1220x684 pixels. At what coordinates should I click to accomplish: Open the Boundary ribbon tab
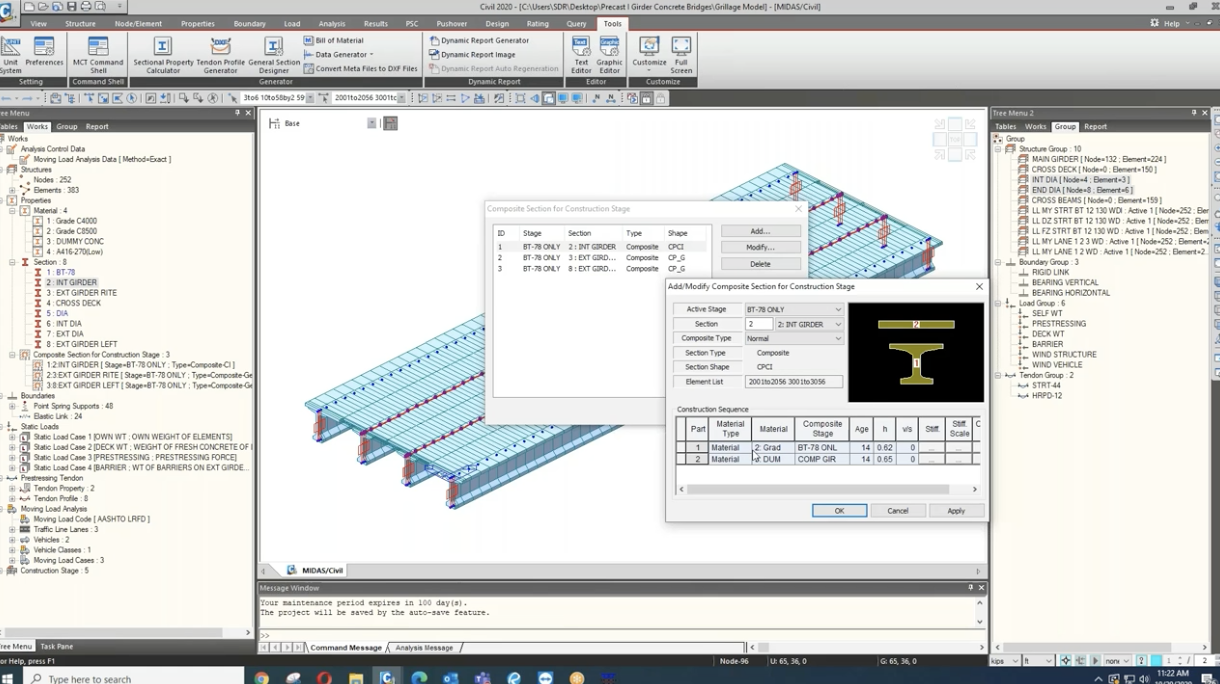pyautogui.click(x=250, y=24)
